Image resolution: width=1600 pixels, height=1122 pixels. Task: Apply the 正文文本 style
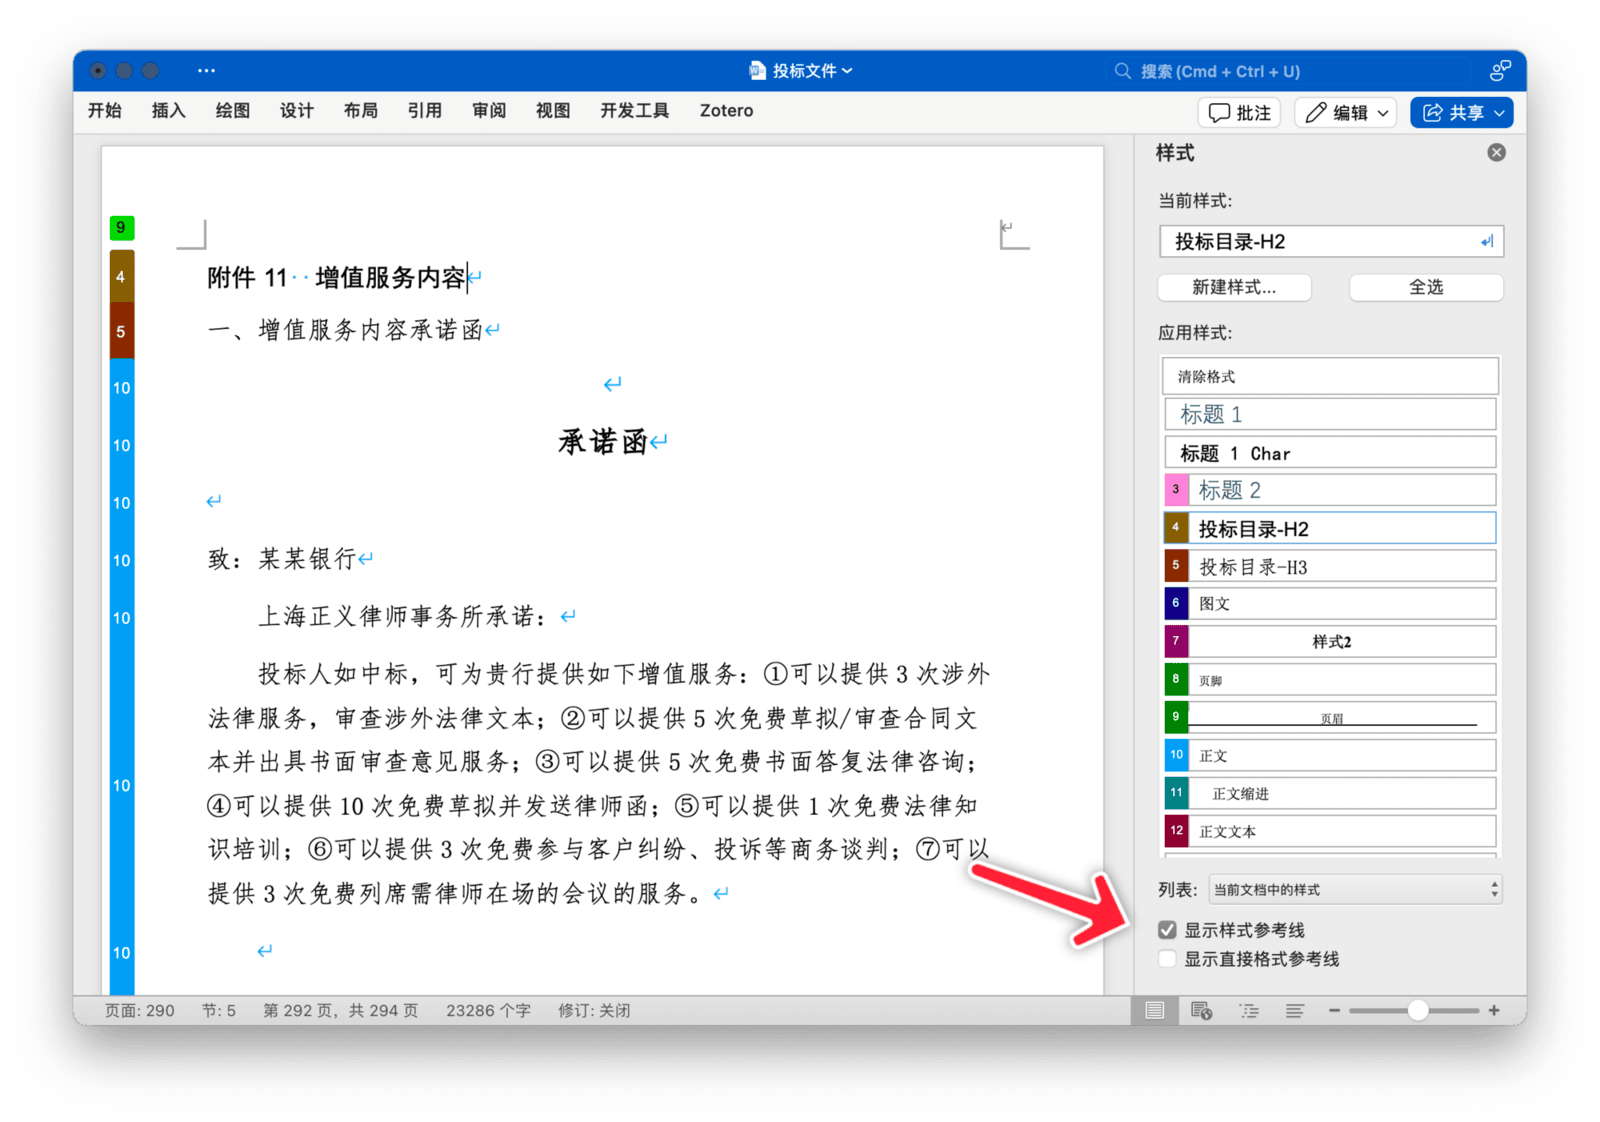pyautogui.click(x=1341, y=831)
